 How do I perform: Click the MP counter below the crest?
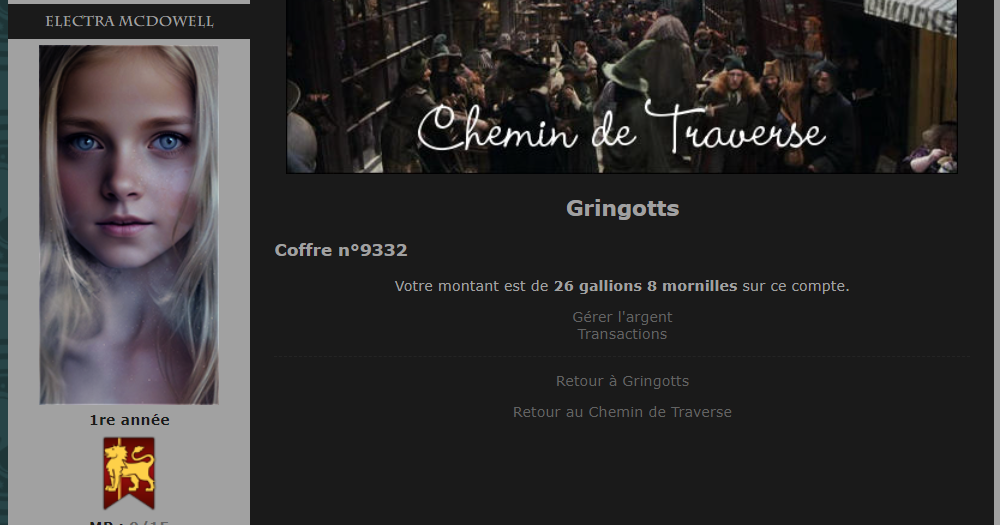[x=129, y=523]
